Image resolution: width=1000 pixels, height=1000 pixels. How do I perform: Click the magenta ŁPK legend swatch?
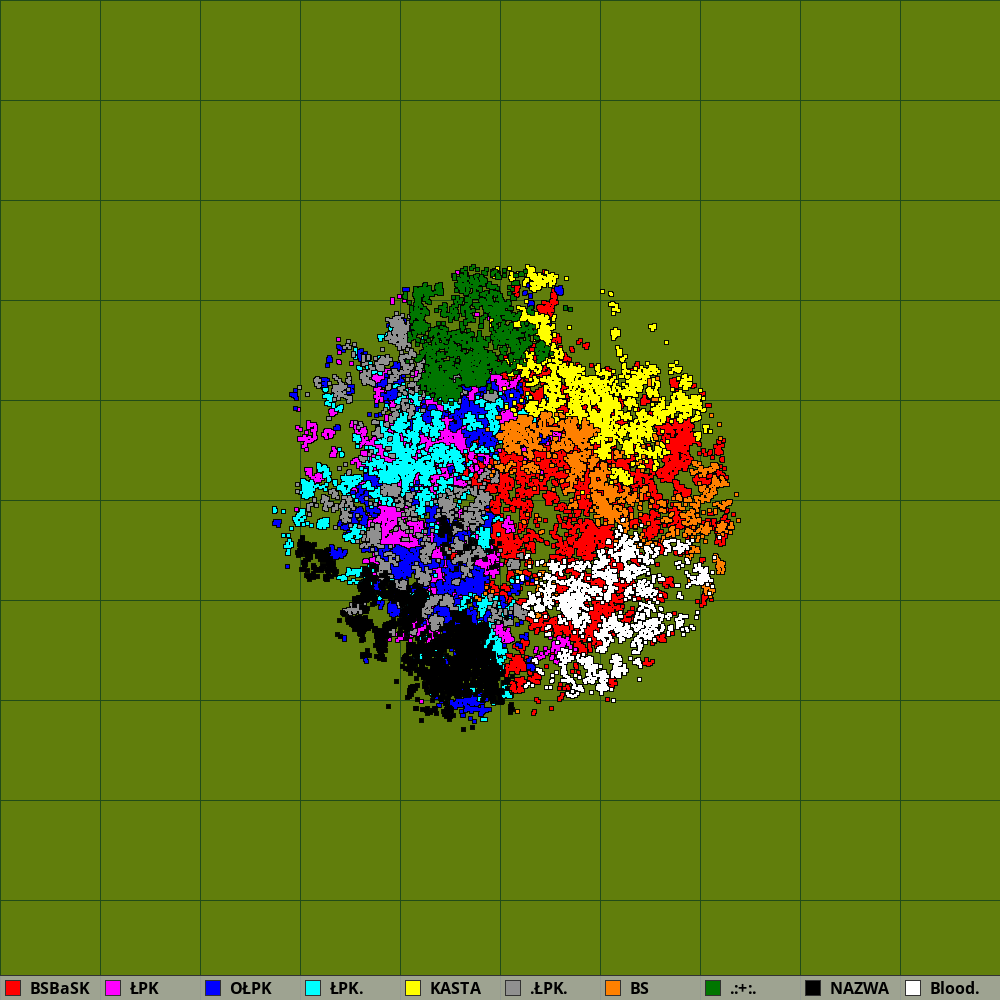point(113,988)
